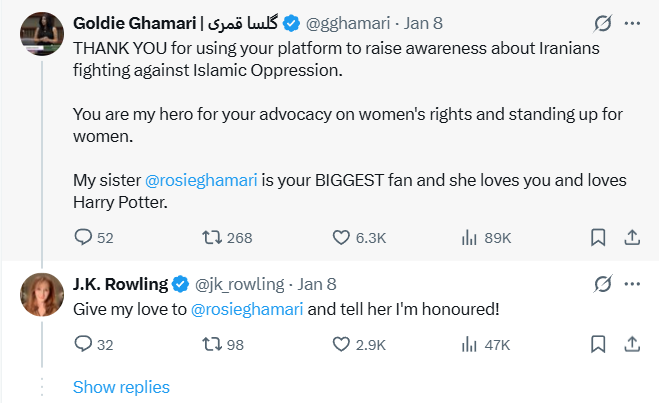Open Grok icon on Goldie's tweet
This screenshot has height=403, width=659.
point(602,22)
